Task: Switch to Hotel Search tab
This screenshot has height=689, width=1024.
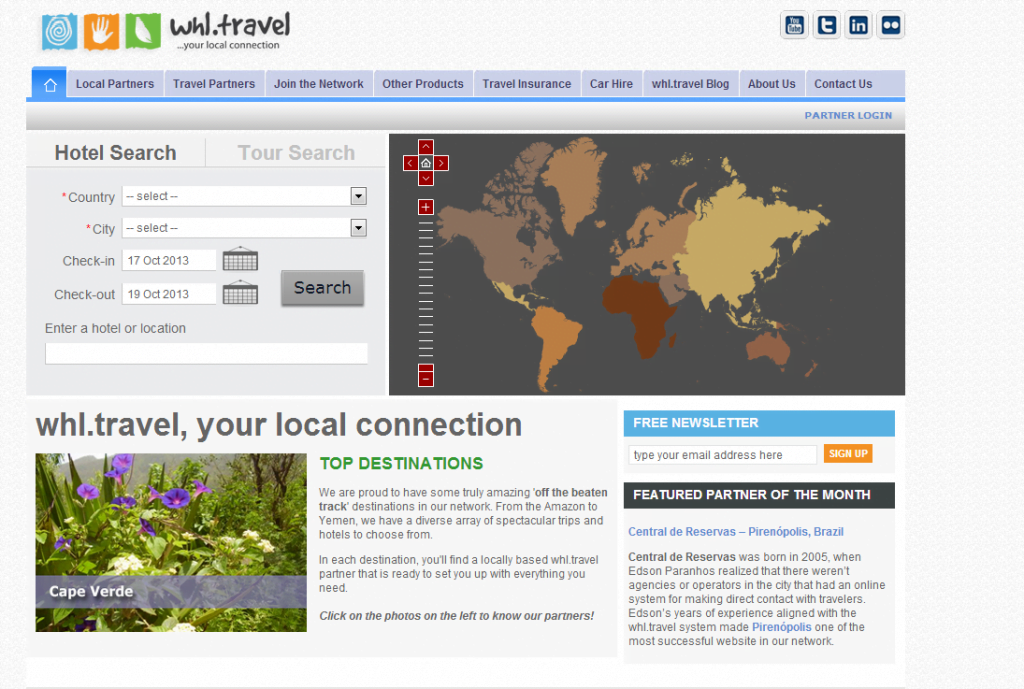Action: pyautogui.click(x=116, y=153)
